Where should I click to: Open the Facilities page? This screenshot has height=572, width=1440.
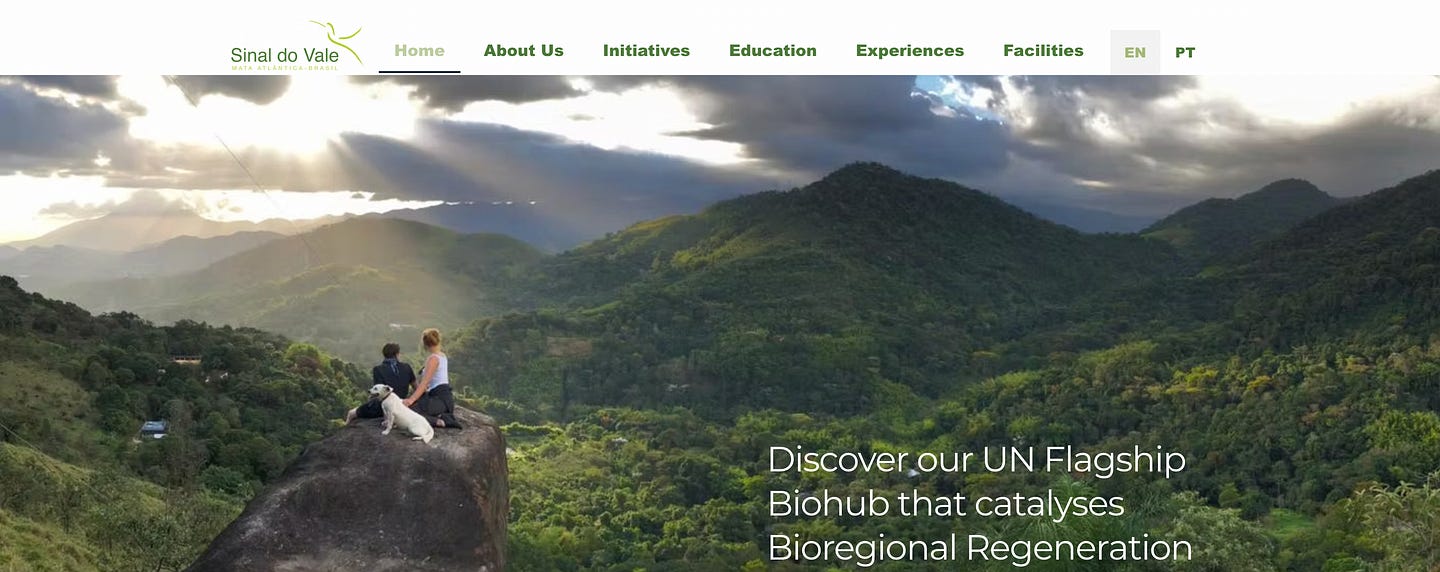(1043, 51)
